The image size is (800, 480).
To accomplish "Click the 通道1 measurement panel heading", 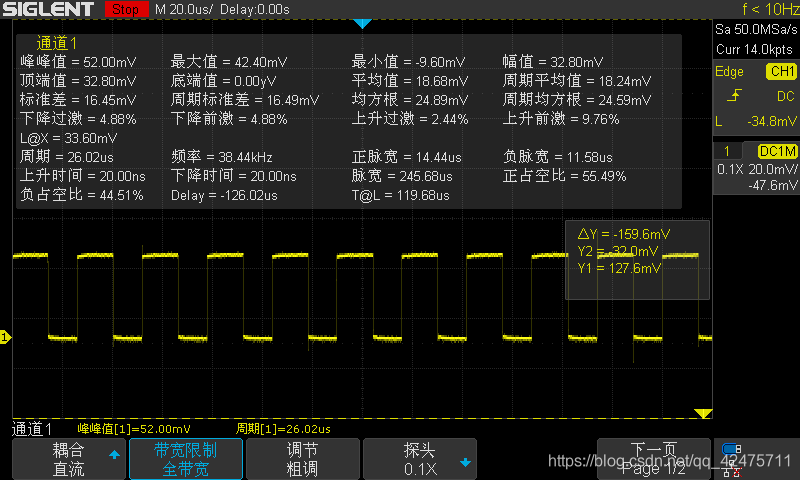I will click(x=57, y=43).
